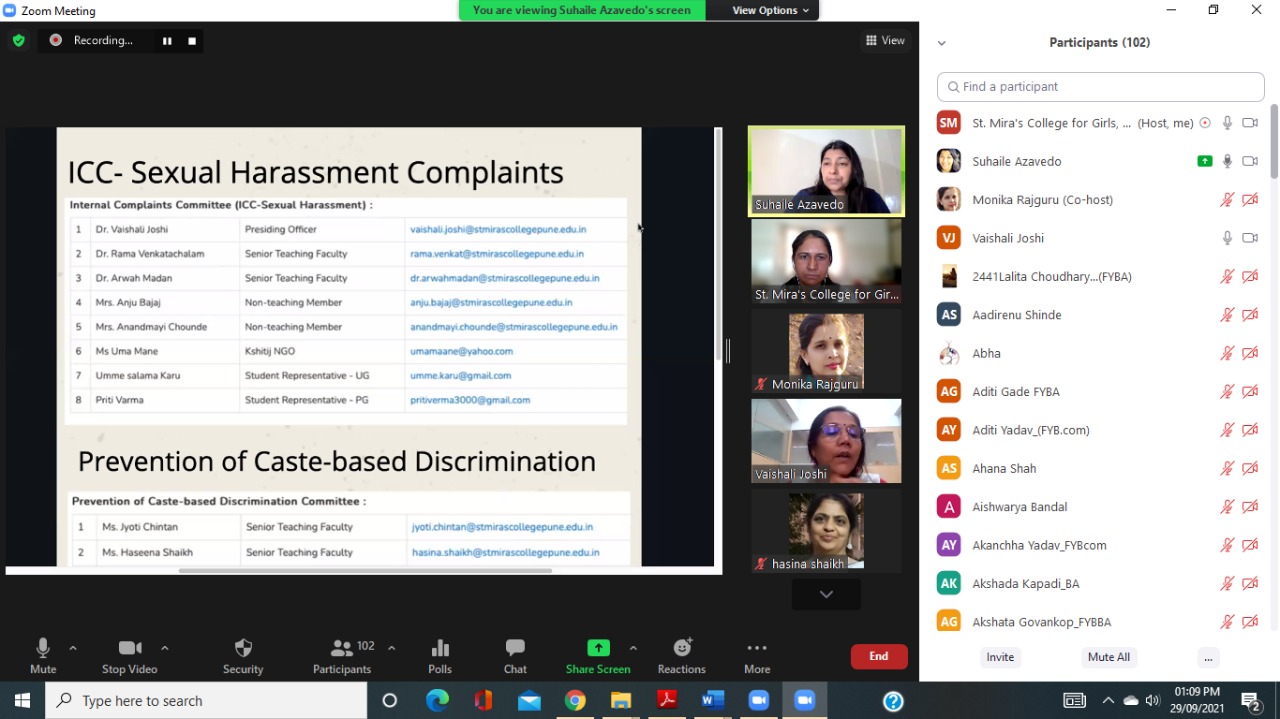Open the Windows Start menu
Viewport: 1280px width, 719px height.
[x=21, y=700]
